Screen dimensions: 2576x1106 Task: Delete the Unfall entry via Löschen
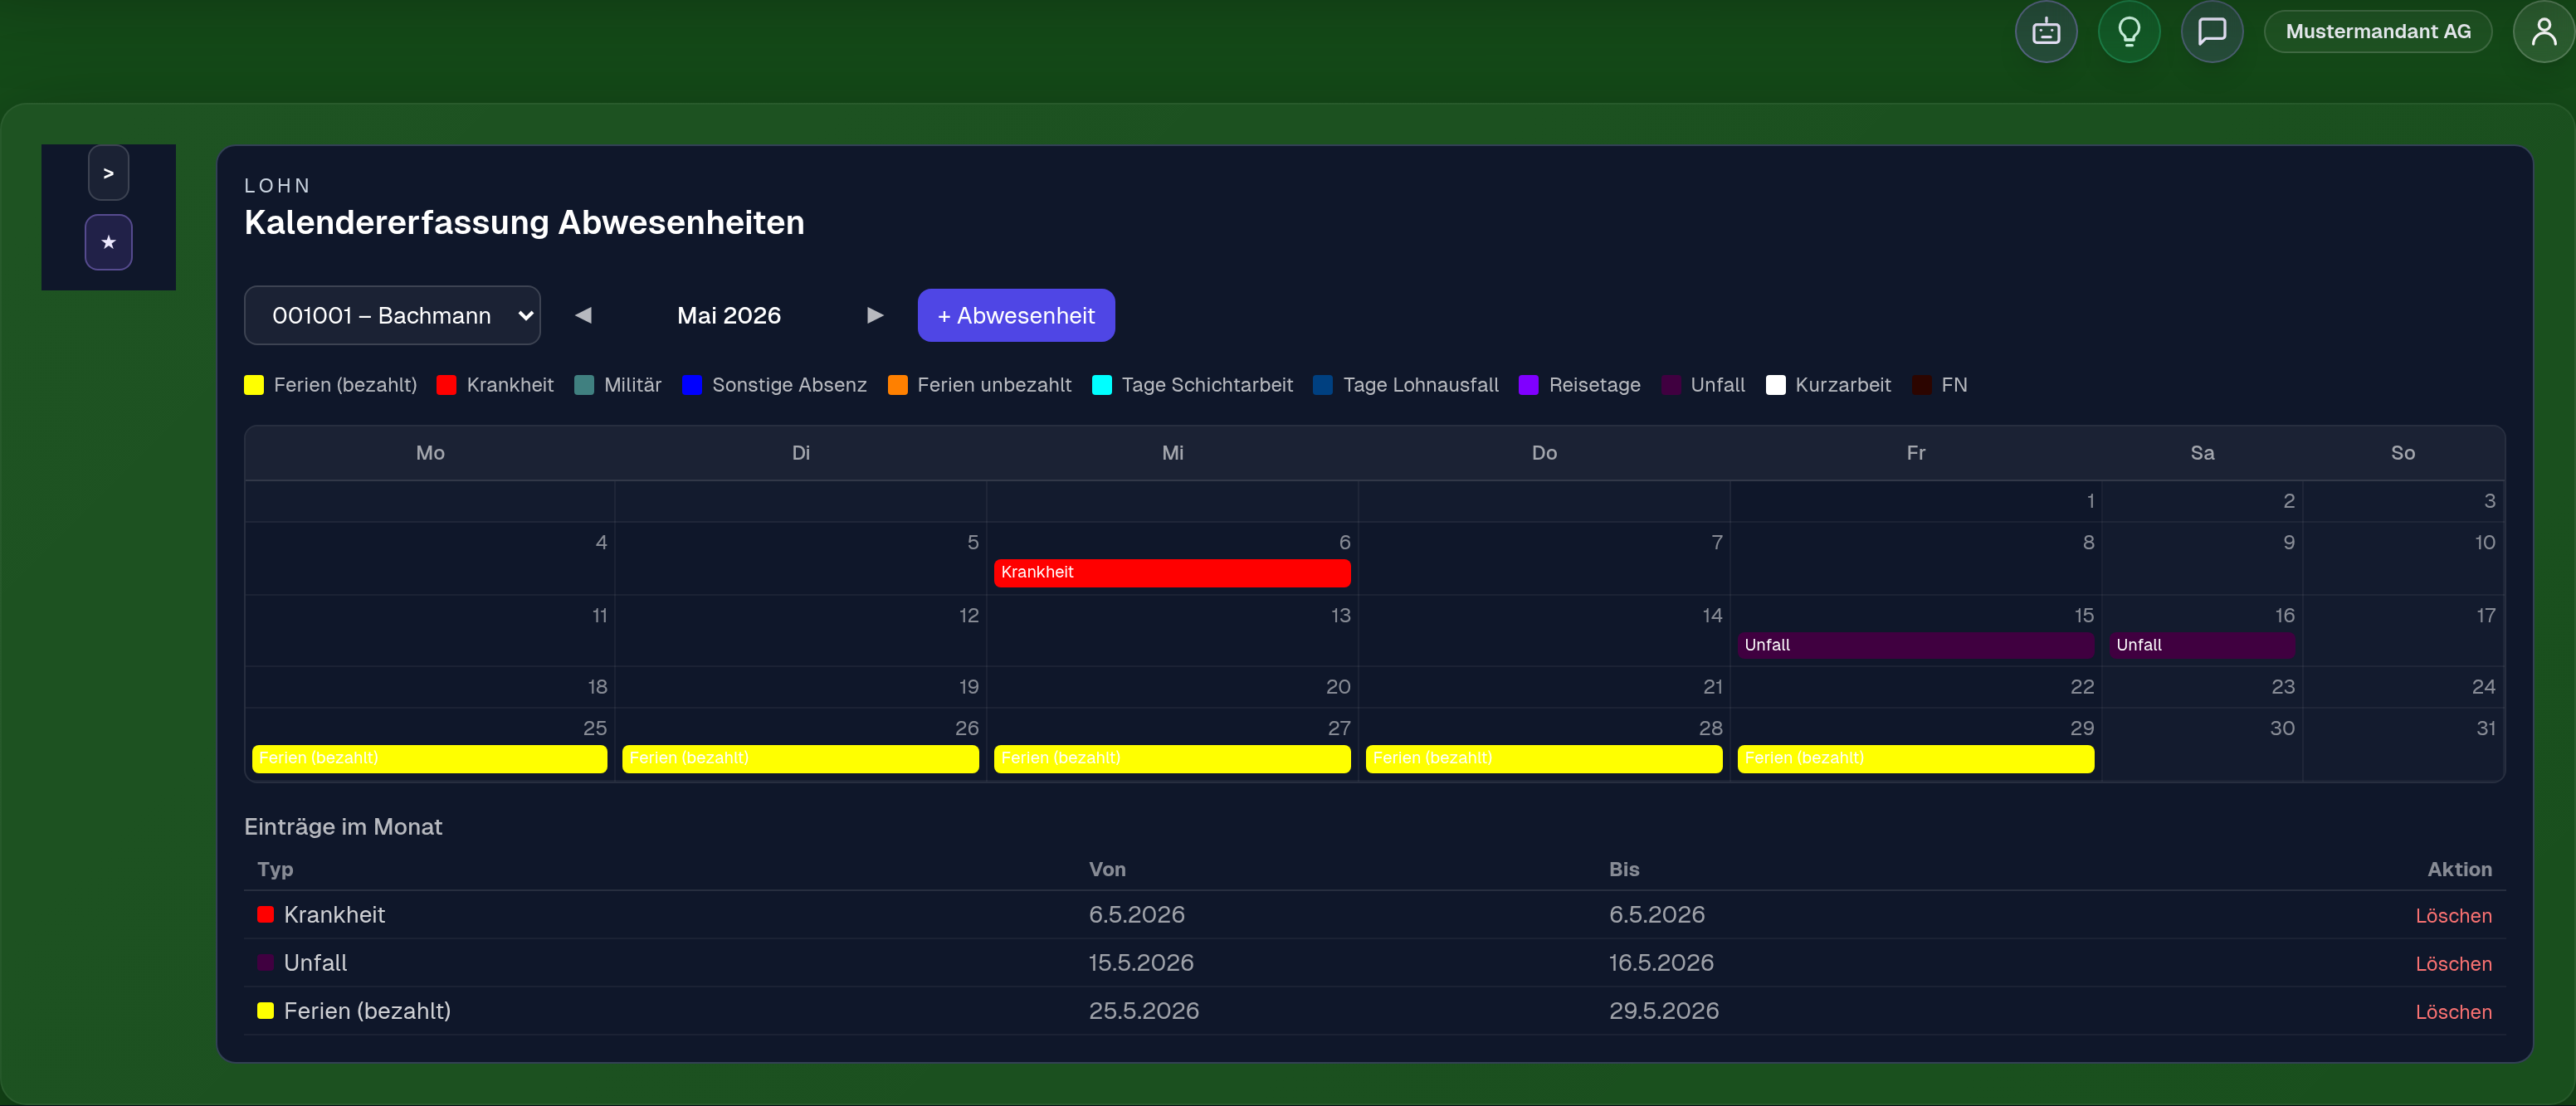tap(2453, 963)
